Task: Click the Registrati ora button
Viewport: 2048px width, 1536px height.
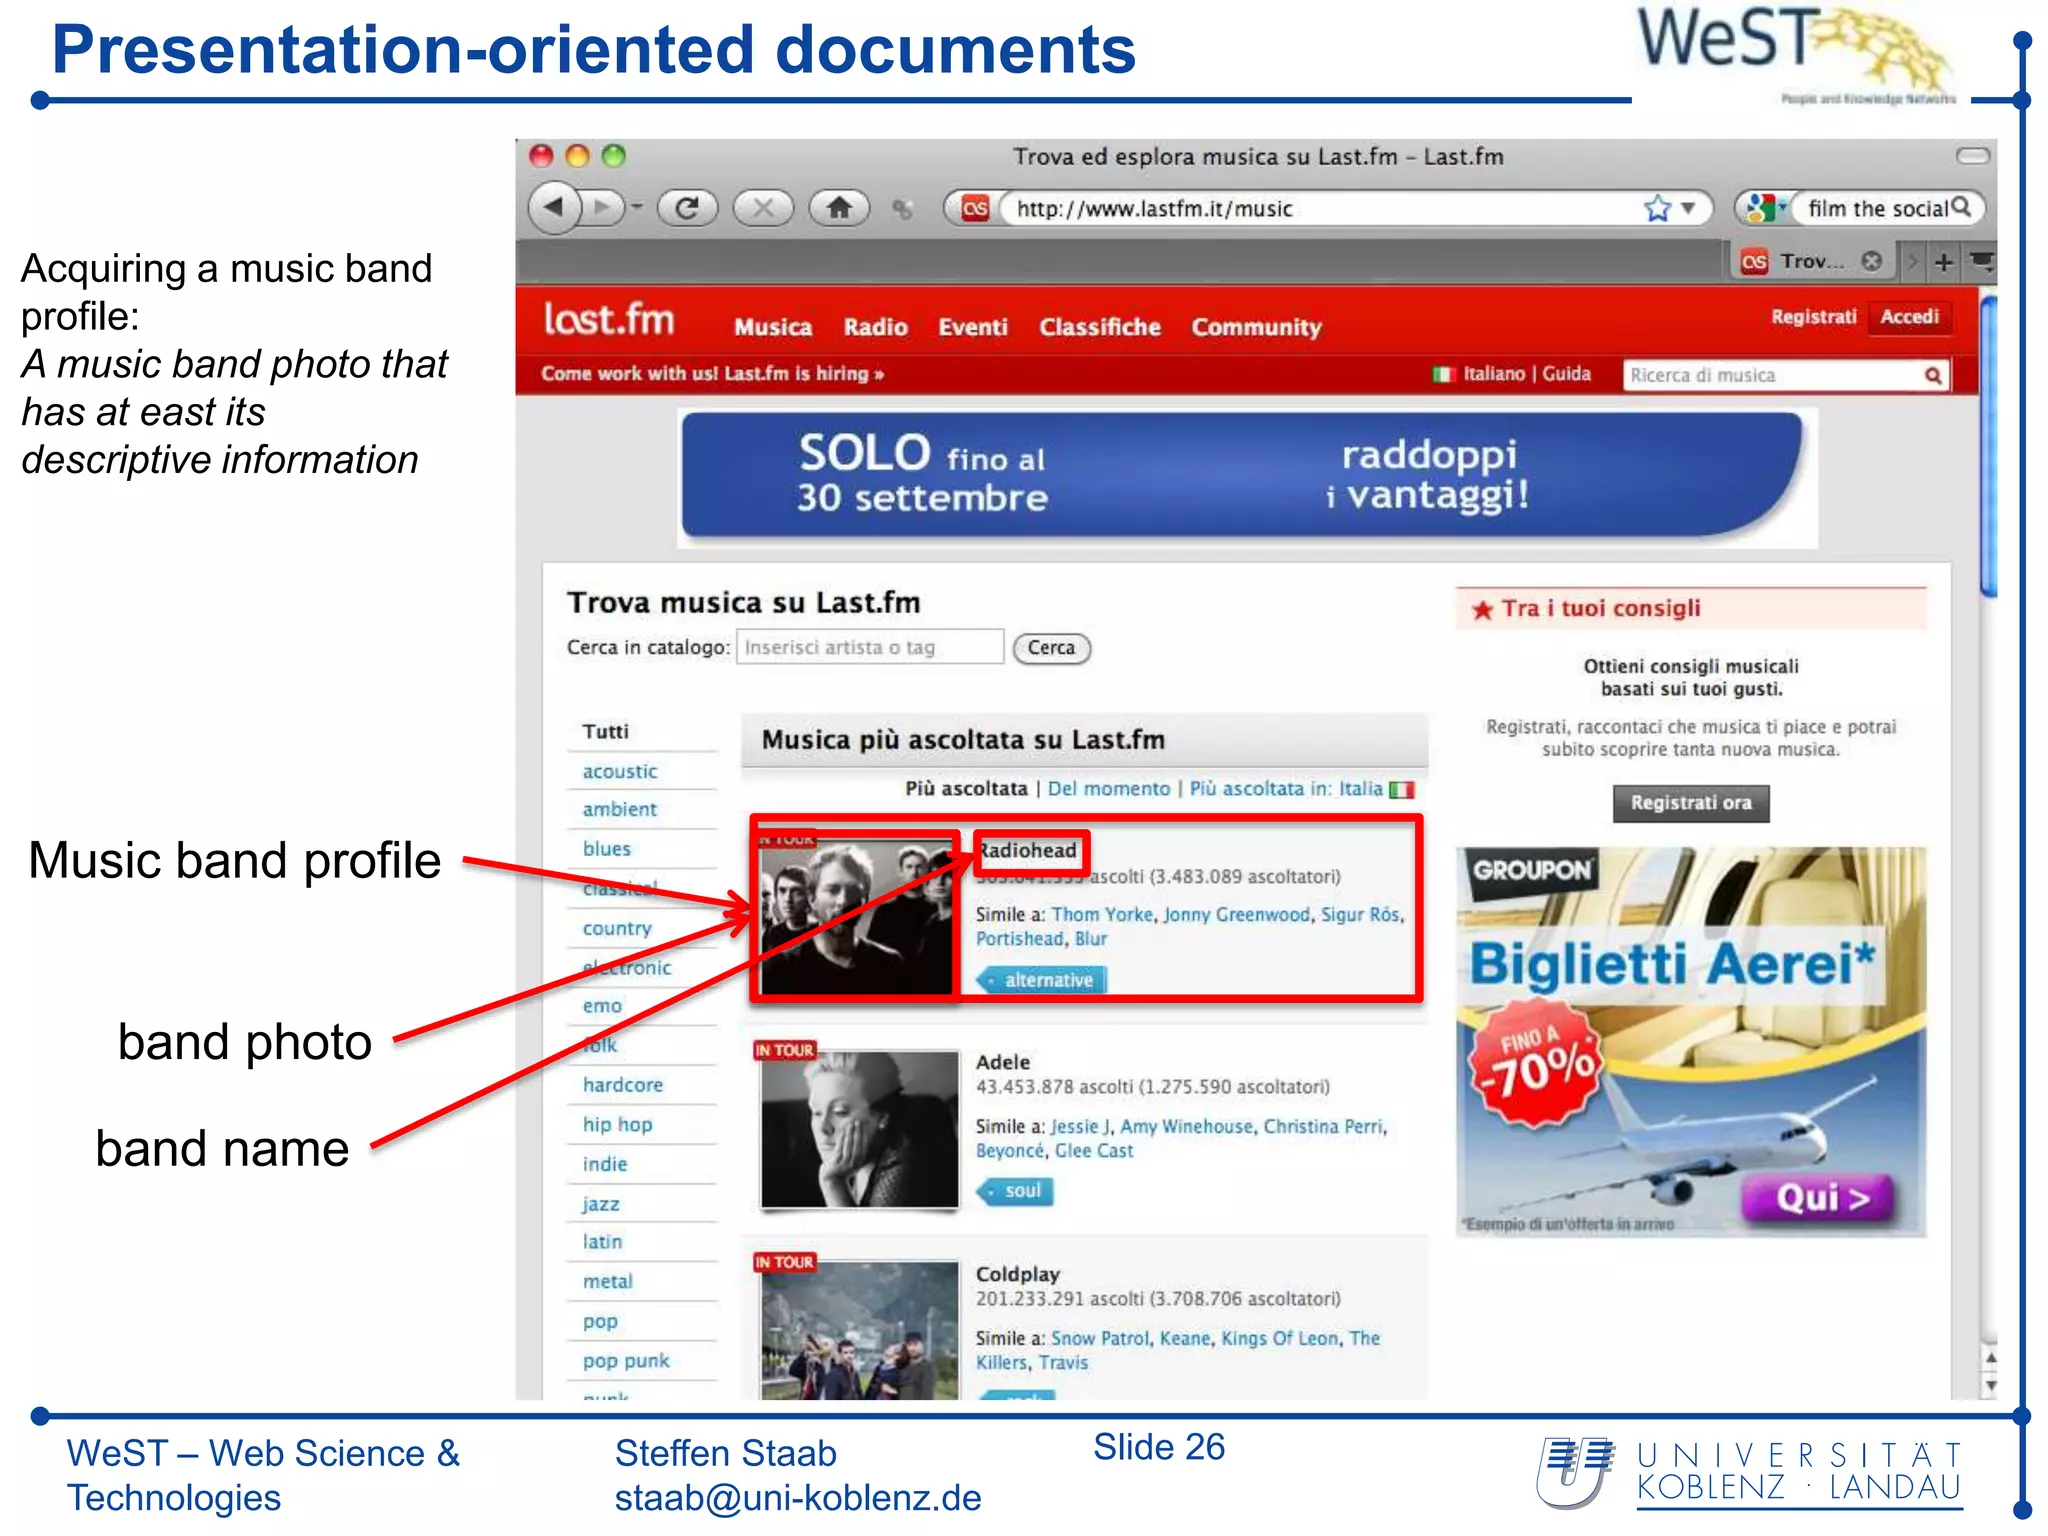Action: coord(1691,803)
